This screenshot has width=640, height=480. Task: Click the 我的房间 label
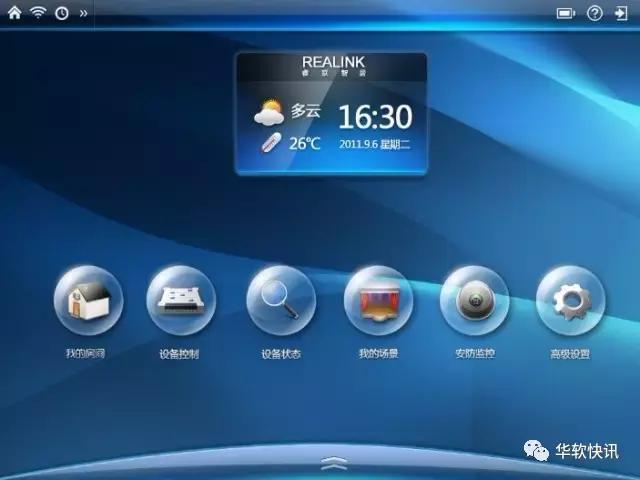coord(86,353)
